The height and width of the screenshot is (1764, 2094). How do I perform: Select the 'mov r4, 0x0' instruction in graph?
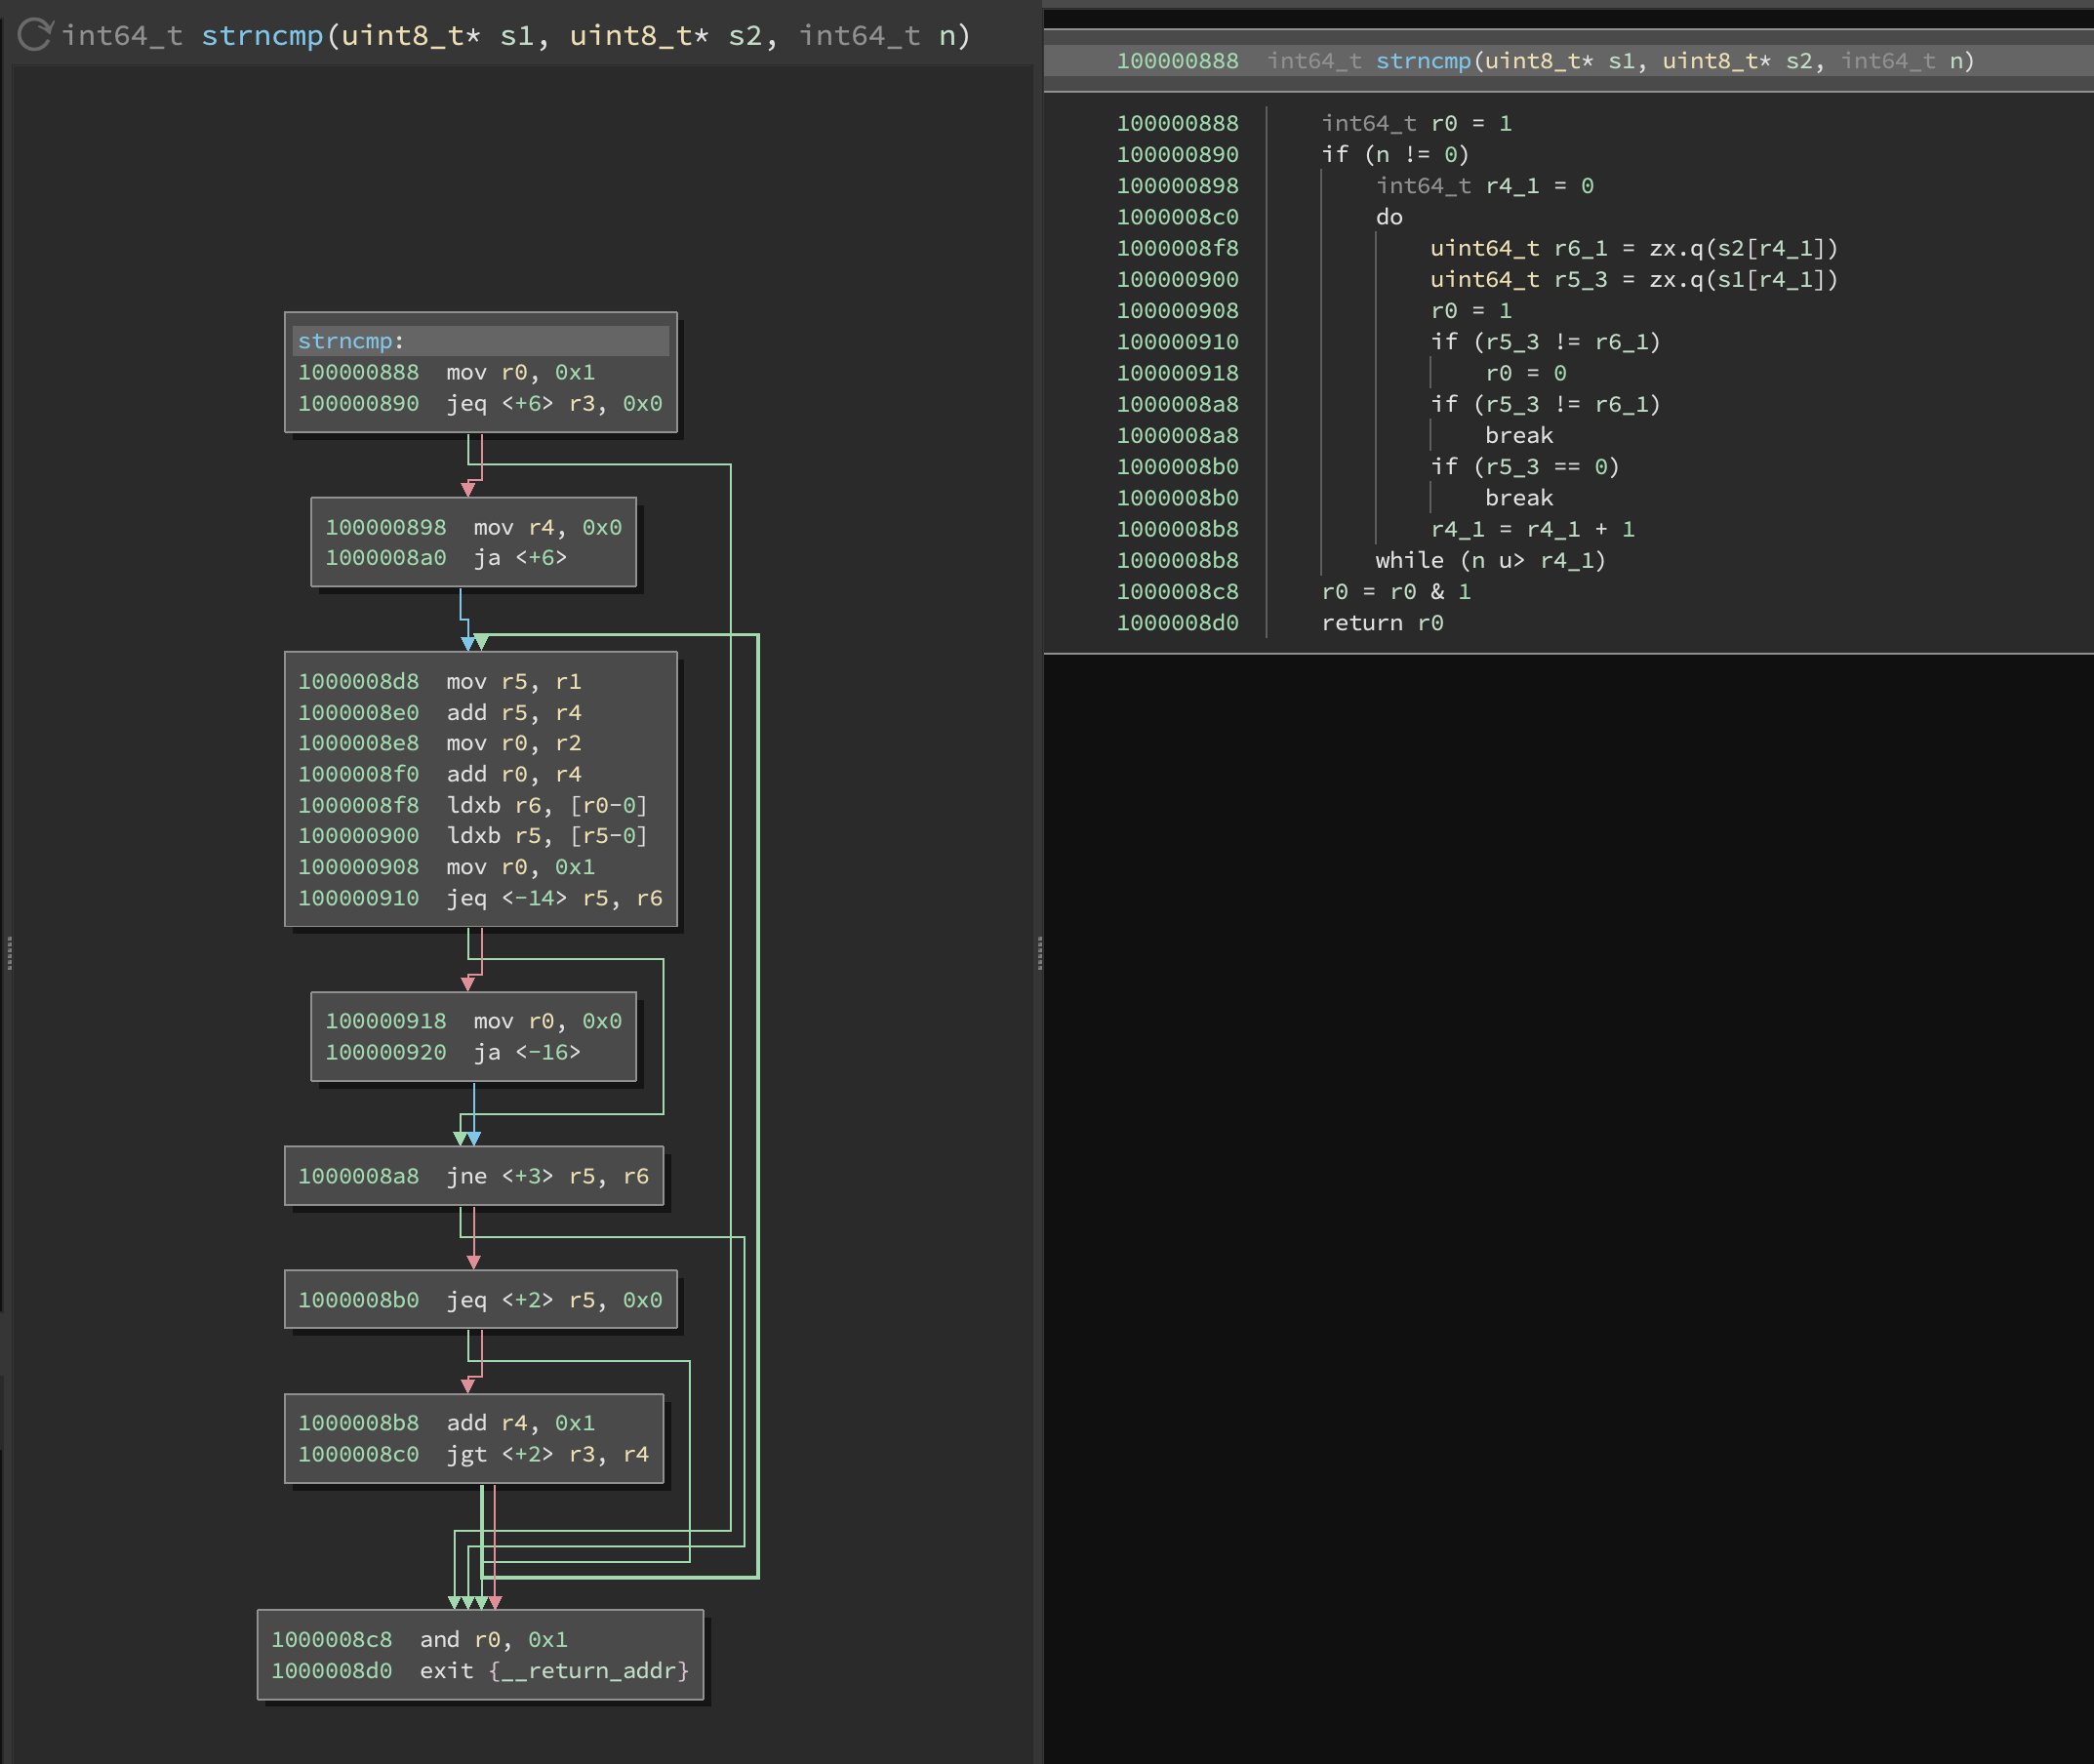547,527
